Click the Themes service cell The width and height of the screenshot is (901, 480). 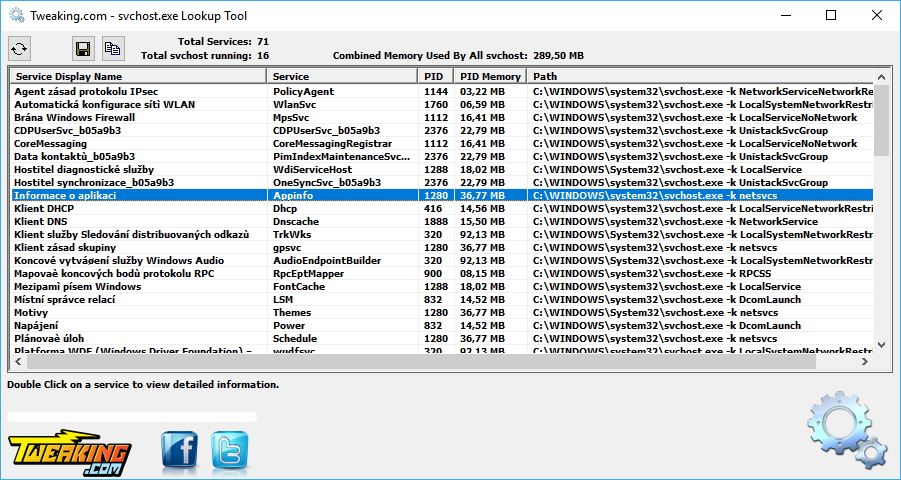point(292,313)
